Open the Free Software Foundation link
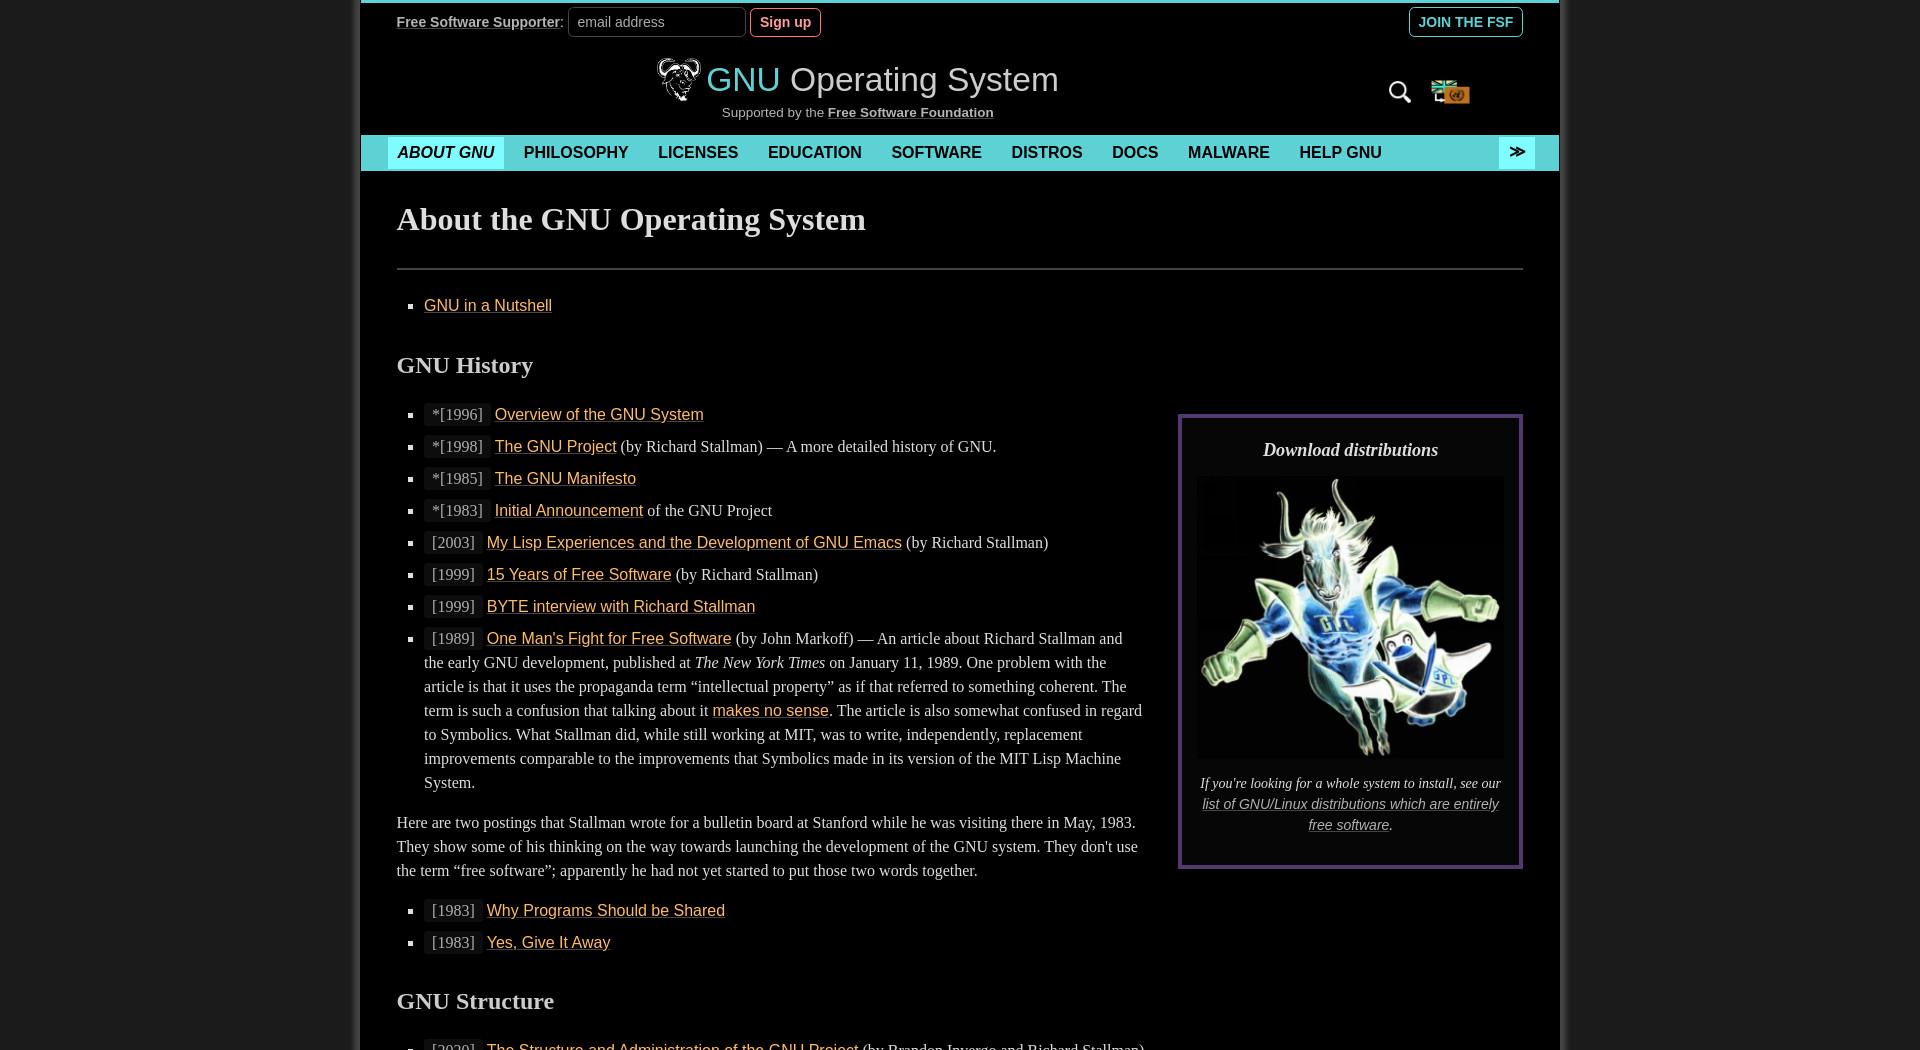The image size is (1920, 1050). click(x=910, y=113)
